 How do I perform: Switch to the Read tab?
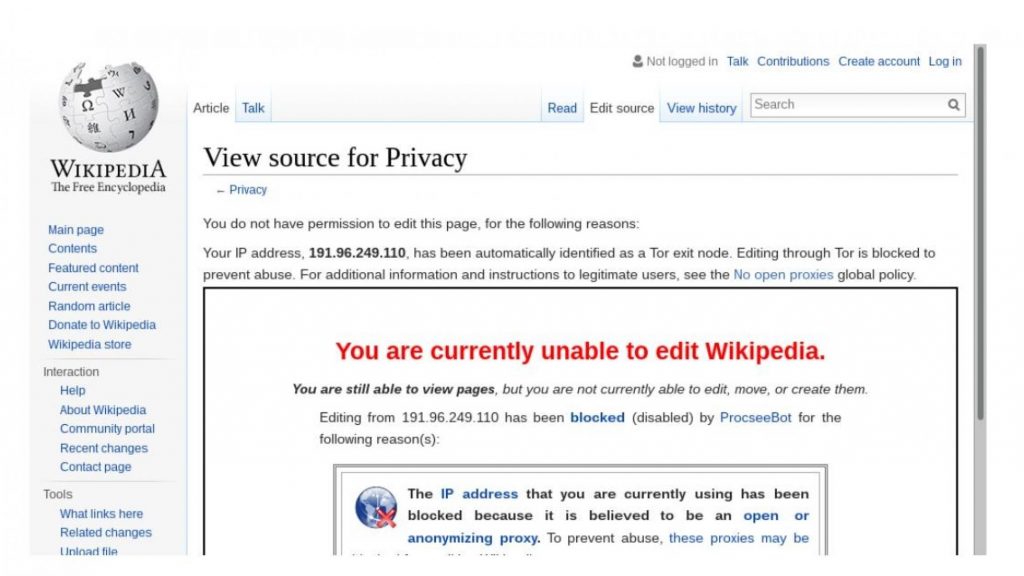click(561, 107)
